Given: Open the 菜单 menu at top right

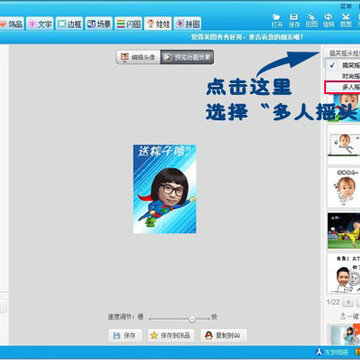Looking at the screenshot, I should tap(346, 6).
